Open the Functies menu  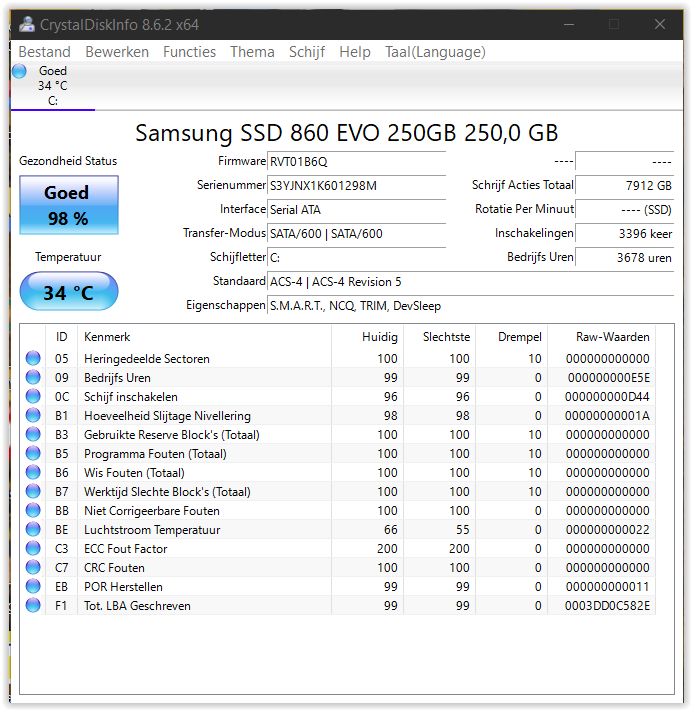click(190, 52)
